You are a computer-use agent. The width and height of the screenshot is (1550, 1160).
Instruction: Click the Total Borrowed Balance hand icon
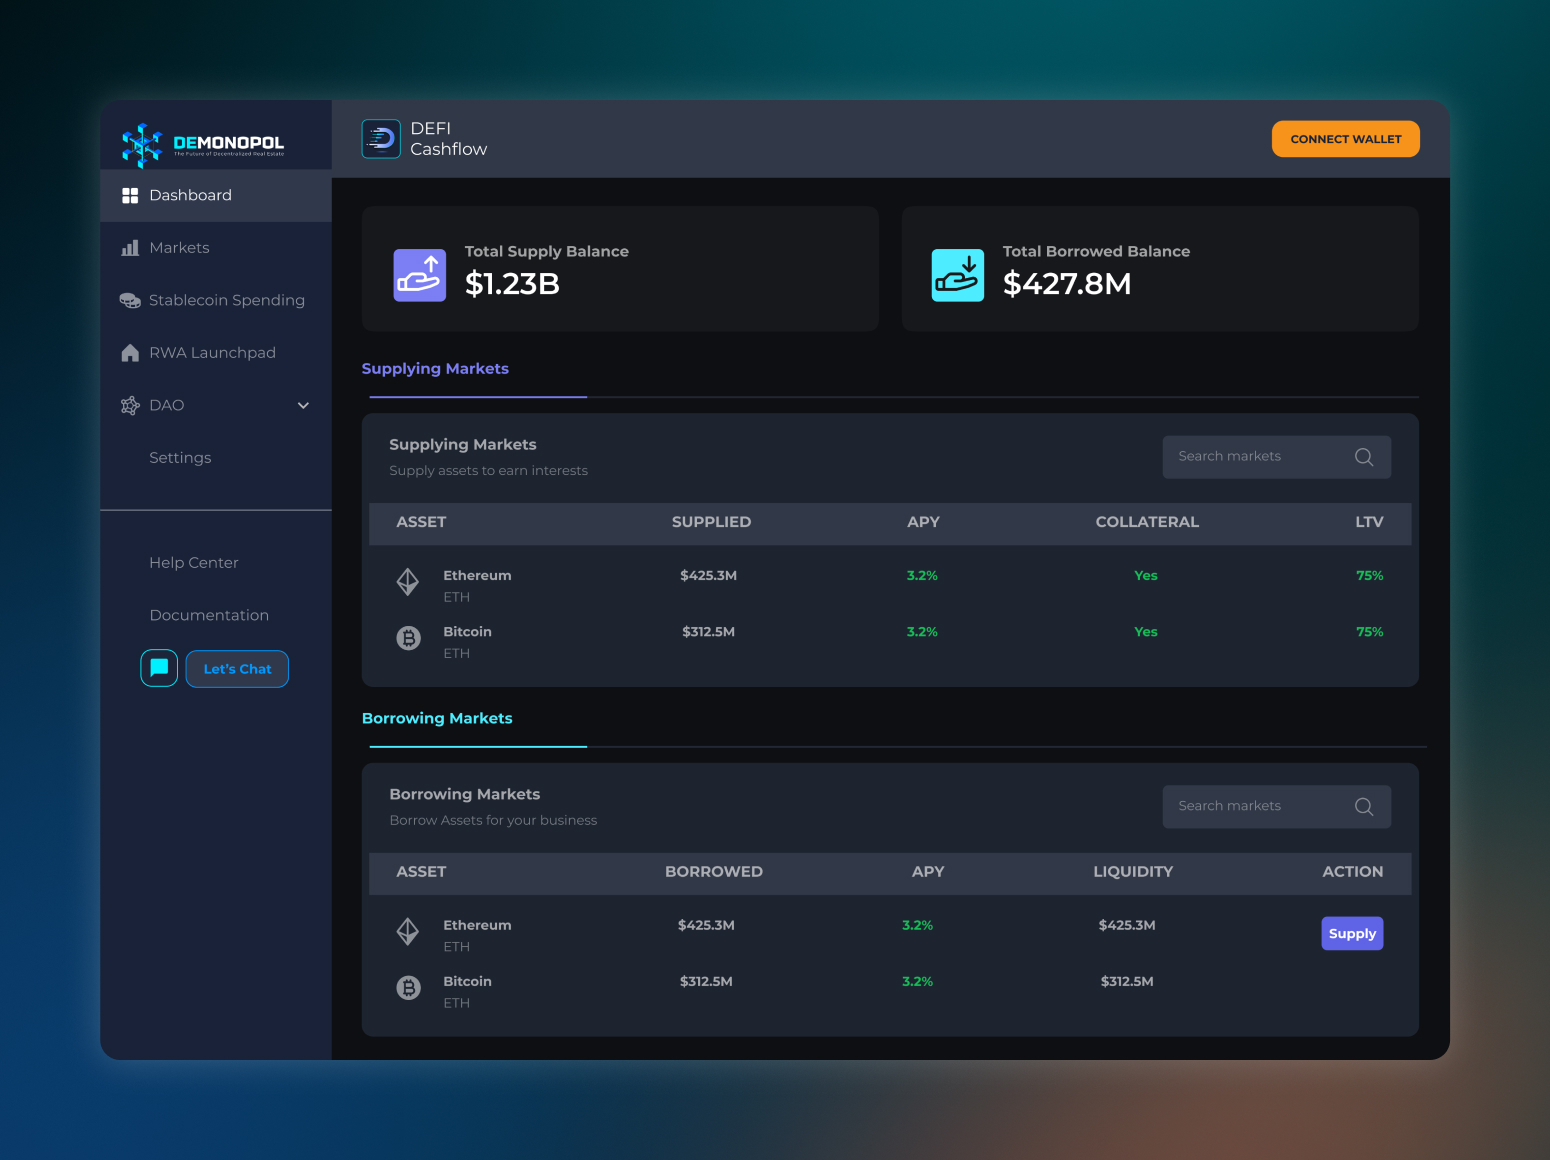(x=958, y=275)
